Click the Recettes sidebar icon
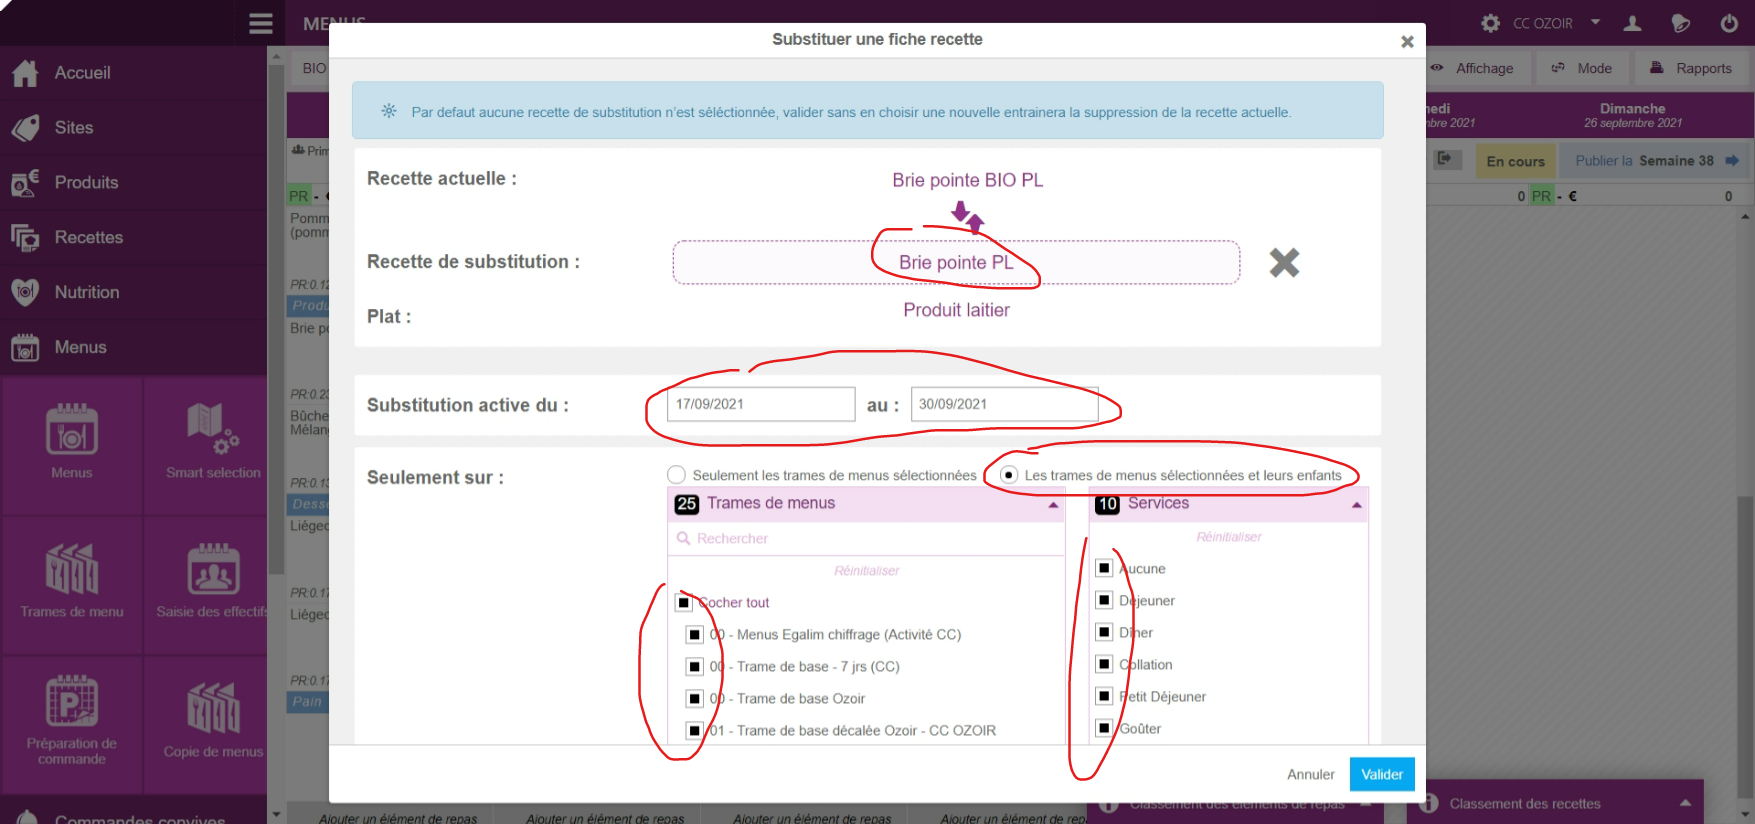This screenshot has width=1755, height=824. point(25,238)
